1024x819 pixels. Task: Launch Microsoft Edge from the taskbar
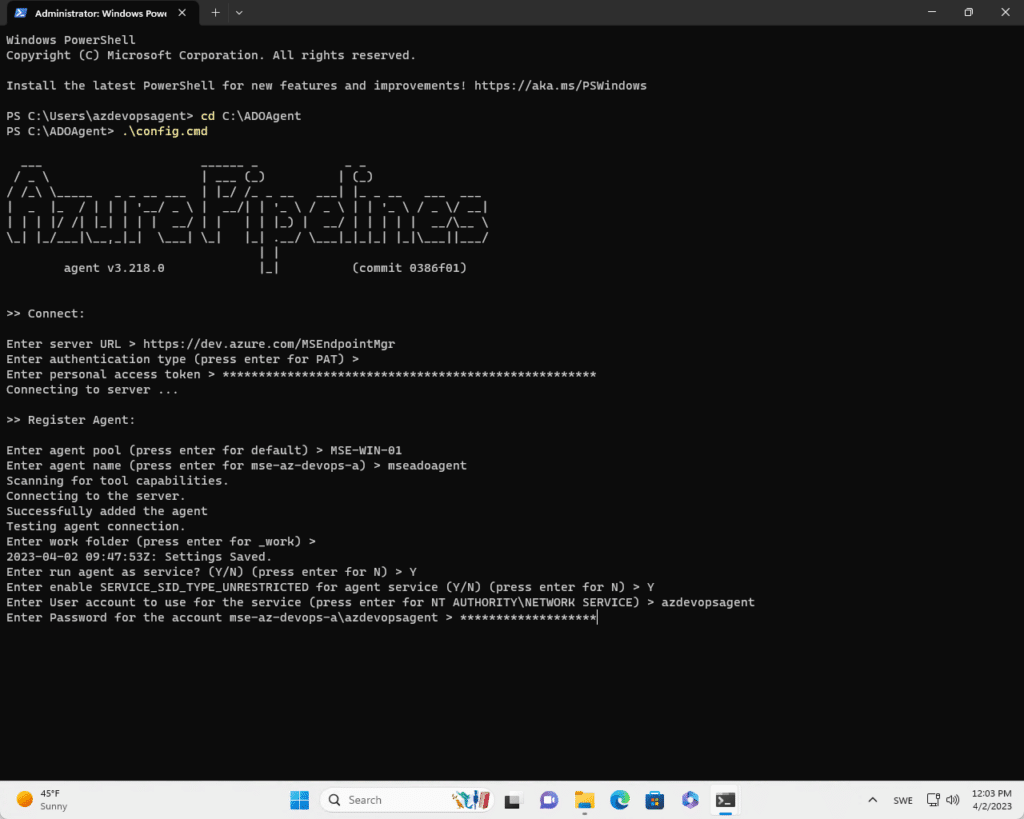(620, 800)
